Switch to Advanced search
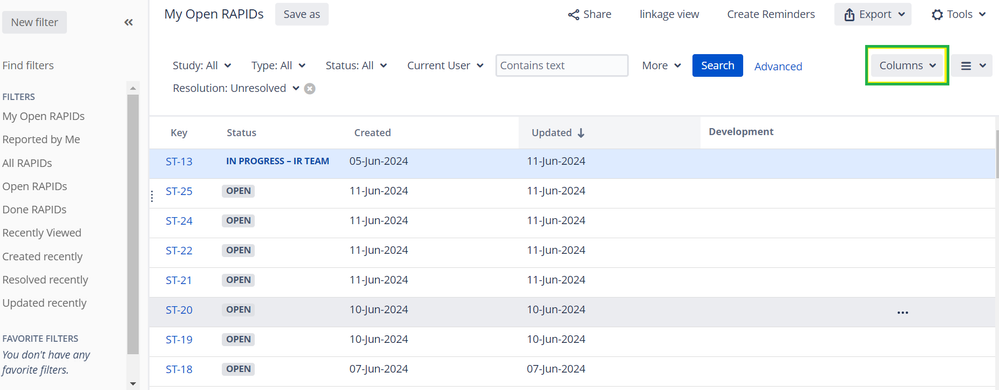This screenshot has height=390, width=999. [x=778, y=66]
